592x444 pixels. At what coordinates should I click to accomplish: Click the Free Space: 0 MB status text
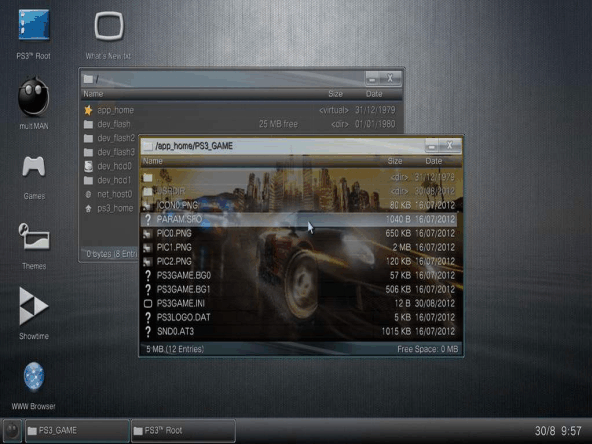[x=427, y=349]
